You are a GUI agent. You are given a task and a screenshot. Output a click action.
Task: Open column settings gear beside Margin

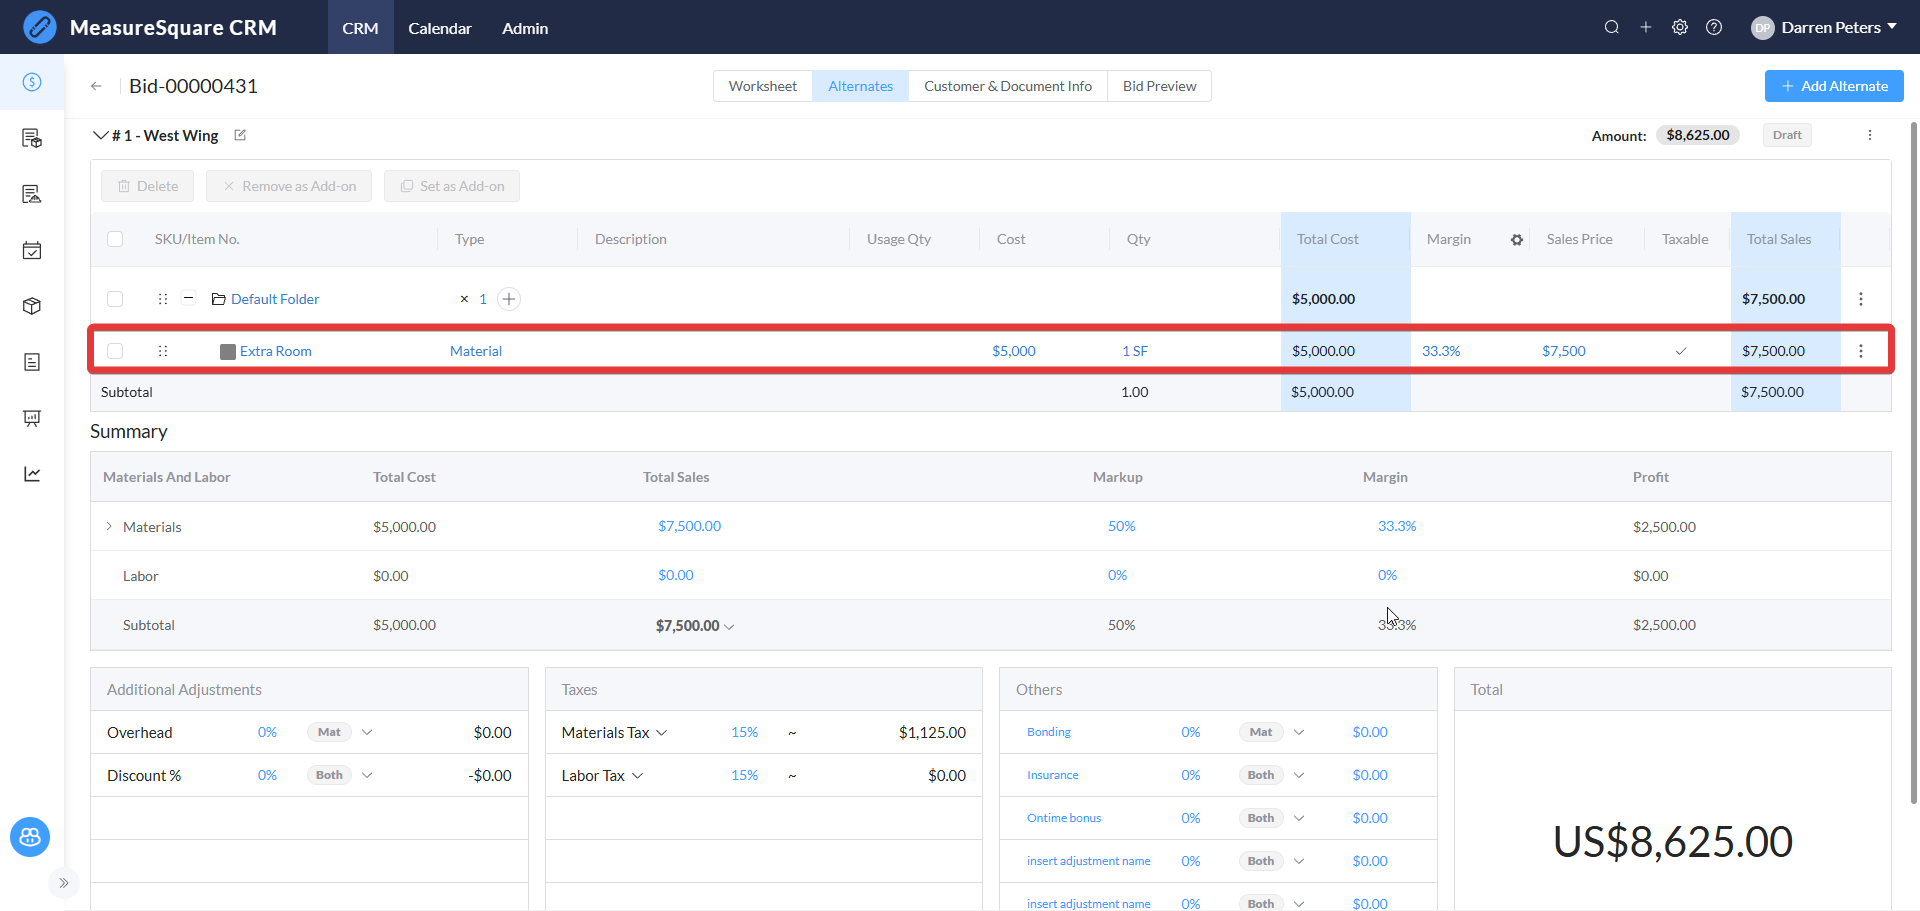(x=1517, y=240)
